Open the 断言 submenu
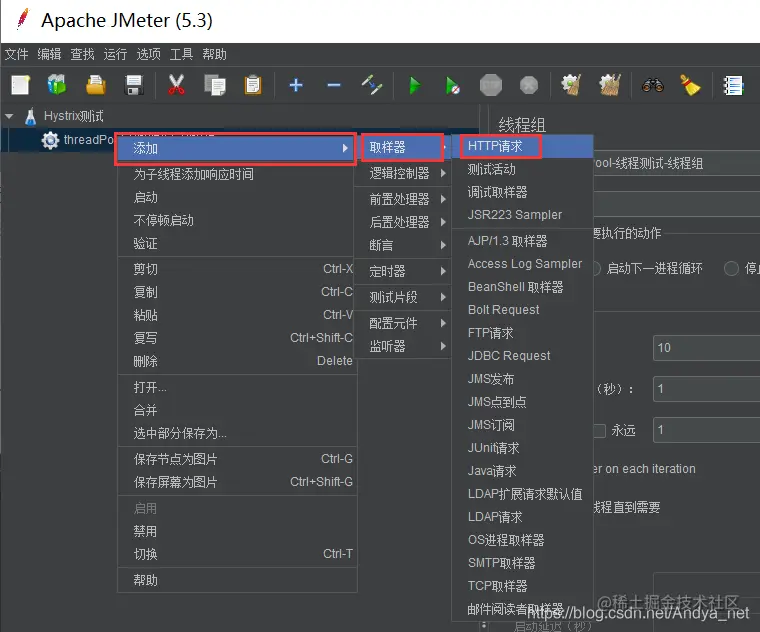760x632 pixels. coord(403,245)
